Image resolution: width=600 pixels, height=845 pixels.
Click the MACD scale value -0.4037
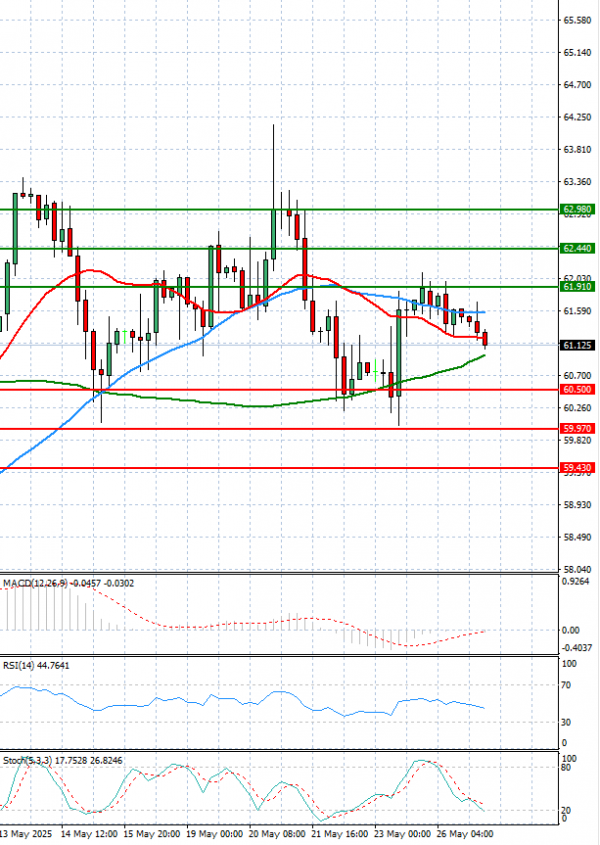(576, 648)
